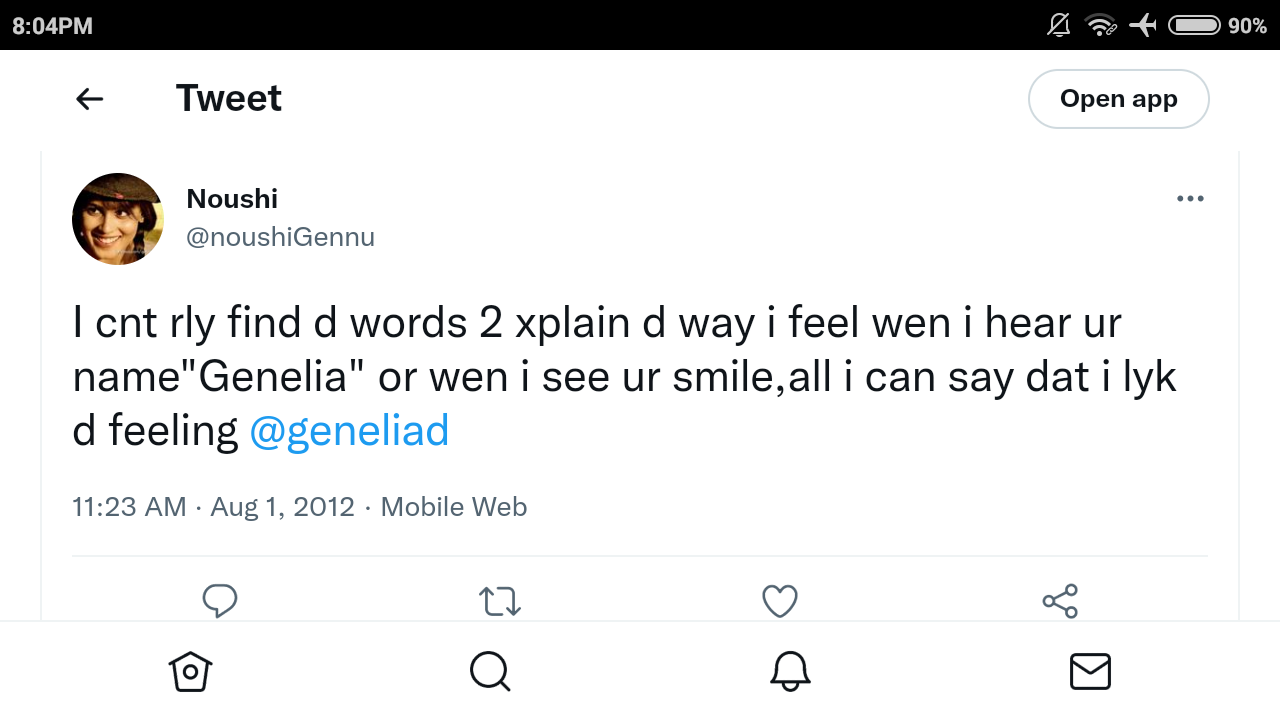
Task: Select the Mobile Web source label
Action: click(454, 507)
